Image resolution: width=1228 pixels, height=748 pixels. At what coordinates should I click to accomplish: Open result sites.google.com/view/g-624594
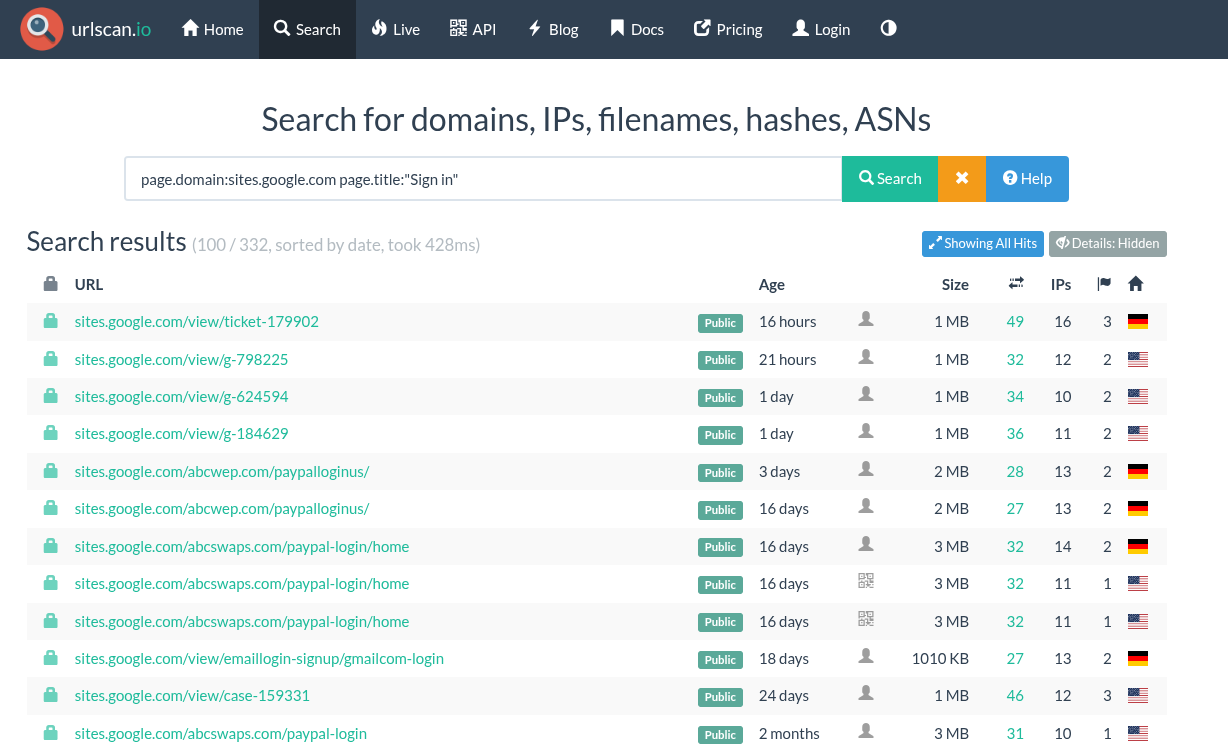pyautogui.click(x=181, y=397)
